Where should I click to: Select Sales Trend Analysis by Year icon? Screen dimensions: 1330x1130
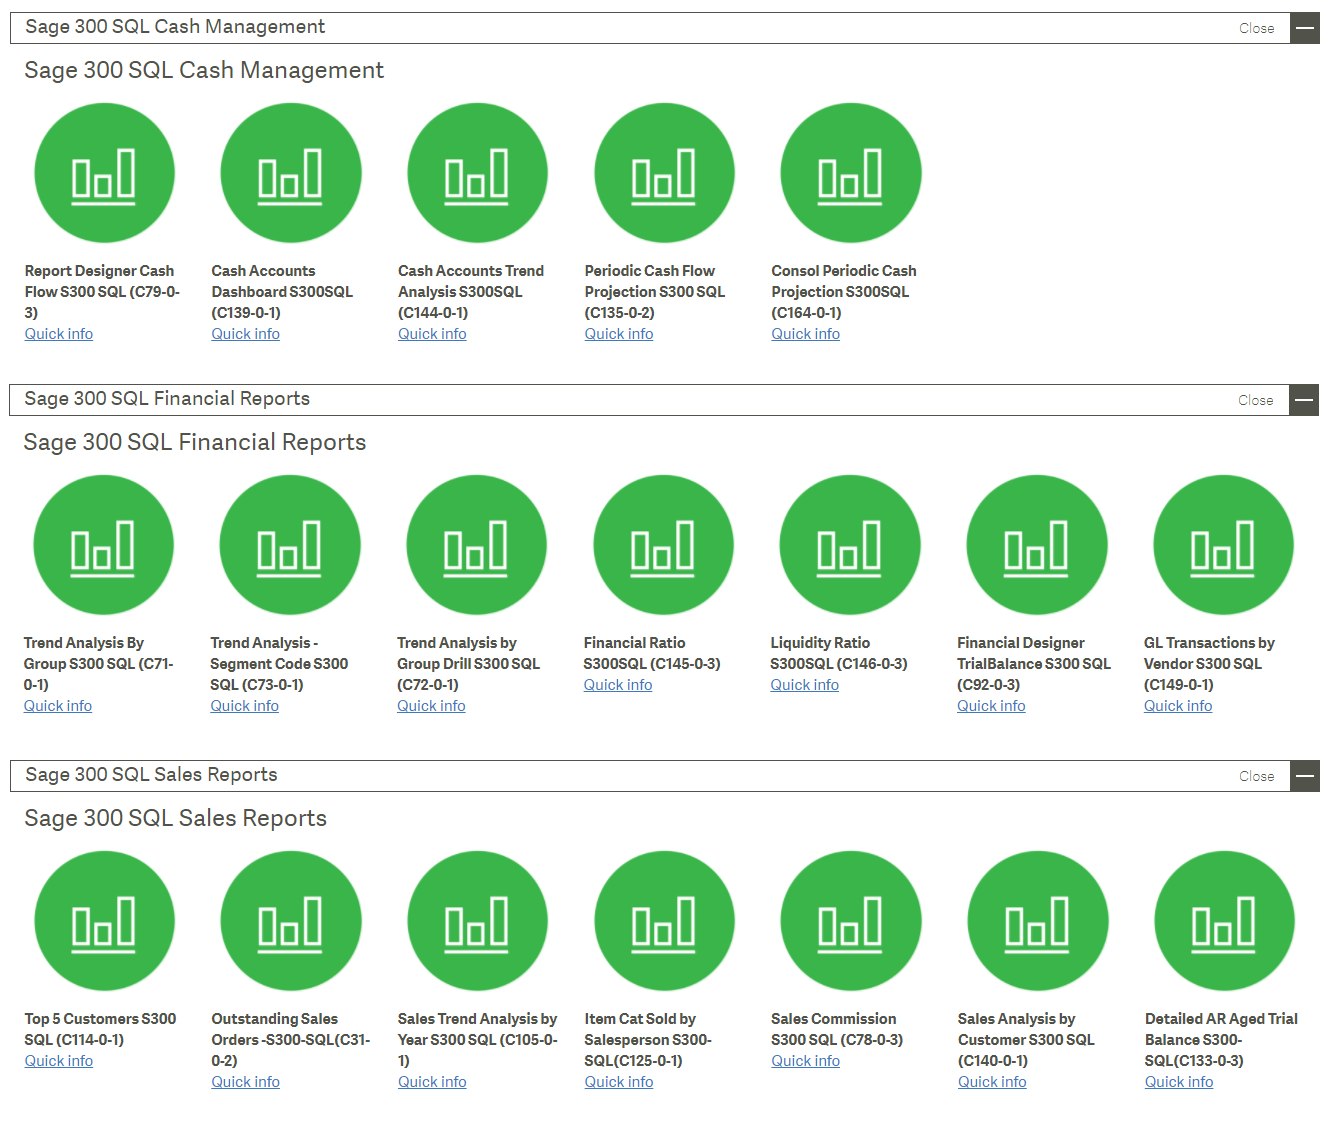click(478, 921)
